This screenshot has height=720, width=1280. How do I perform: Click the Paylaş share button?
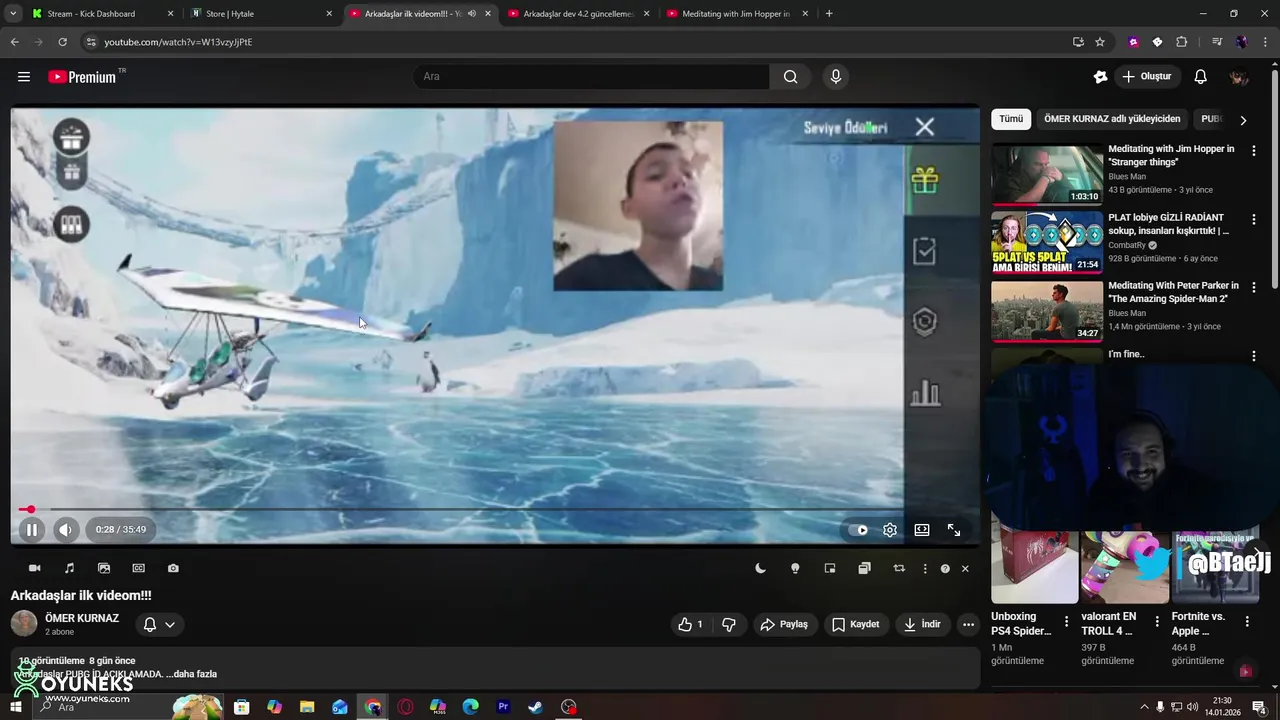tap(785, 624)
